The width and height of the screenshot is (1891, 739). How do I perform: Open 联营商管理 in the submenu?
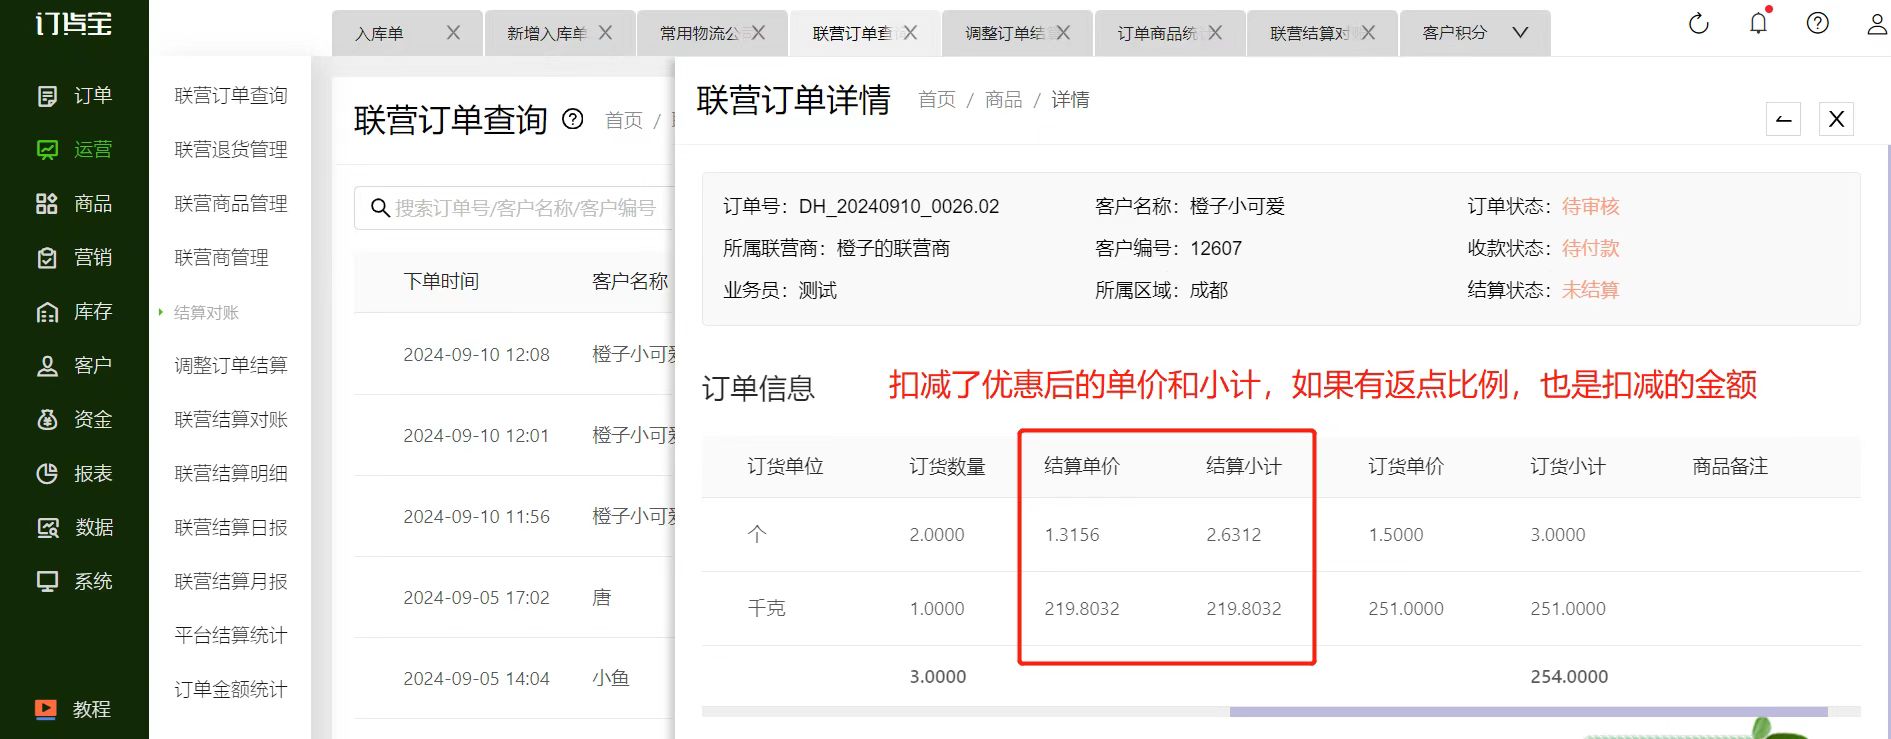(x=222, y=258)
